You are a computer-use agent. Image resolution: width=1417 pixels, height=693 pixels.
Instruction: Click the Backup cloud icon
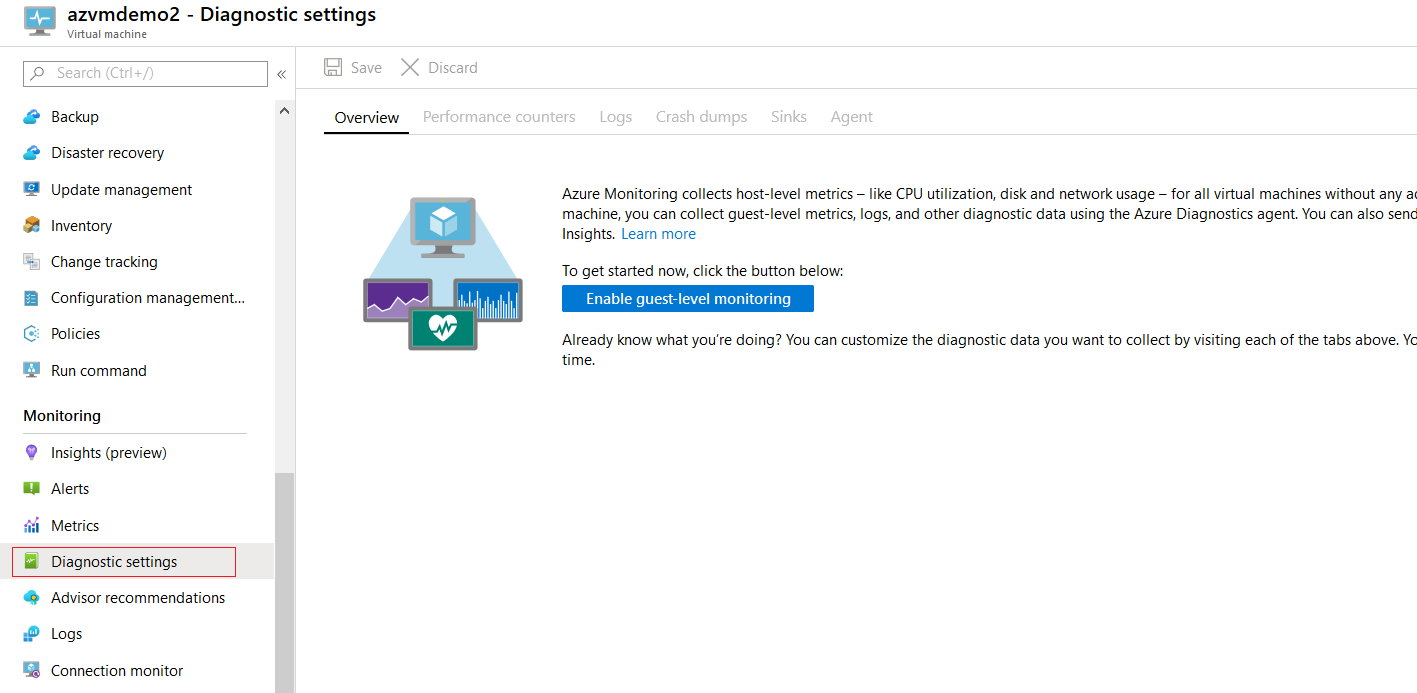pos(31,117)
